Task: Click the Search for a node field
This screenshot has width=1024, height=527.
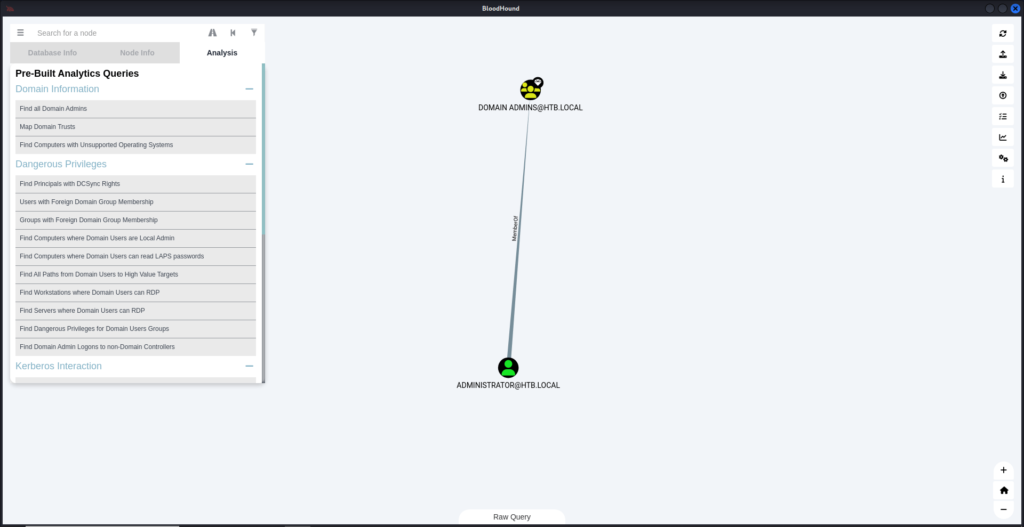Action: (x=118, y=33)
